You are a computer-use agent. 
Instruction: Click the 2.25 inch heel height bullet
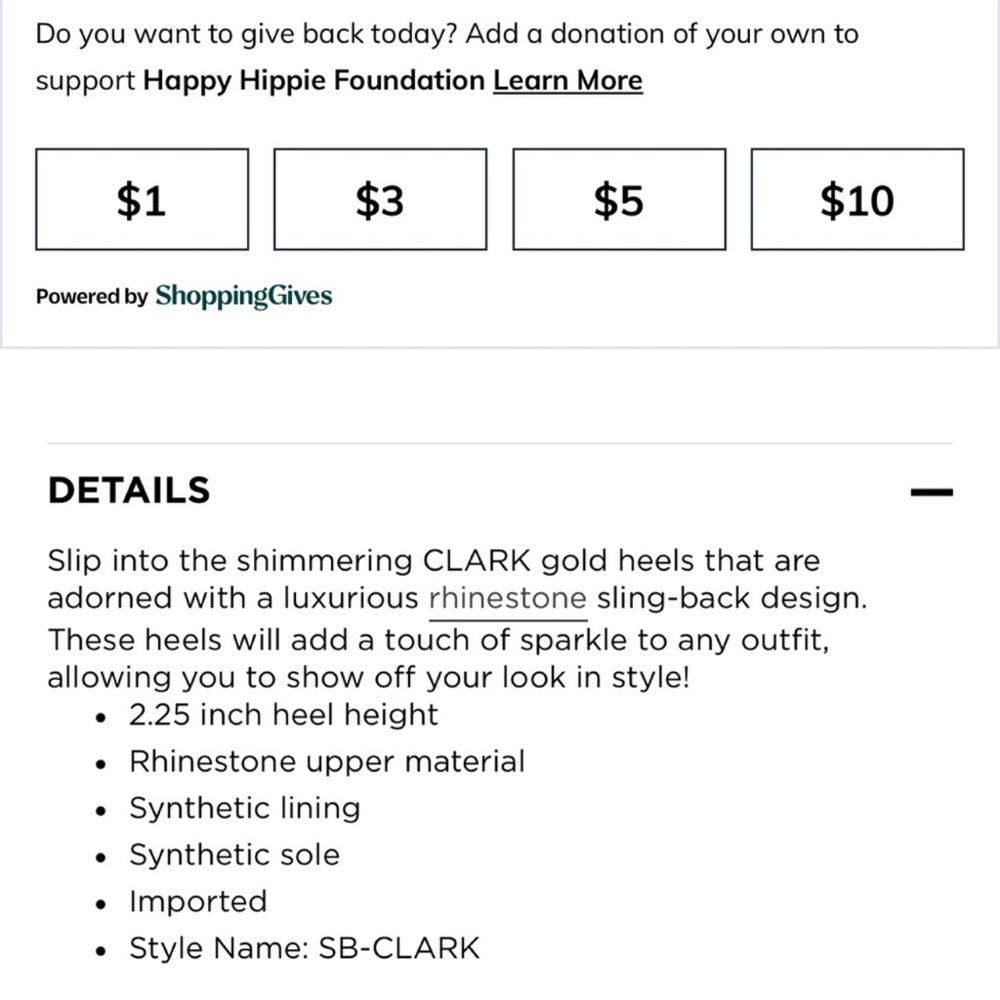[283, 714]
